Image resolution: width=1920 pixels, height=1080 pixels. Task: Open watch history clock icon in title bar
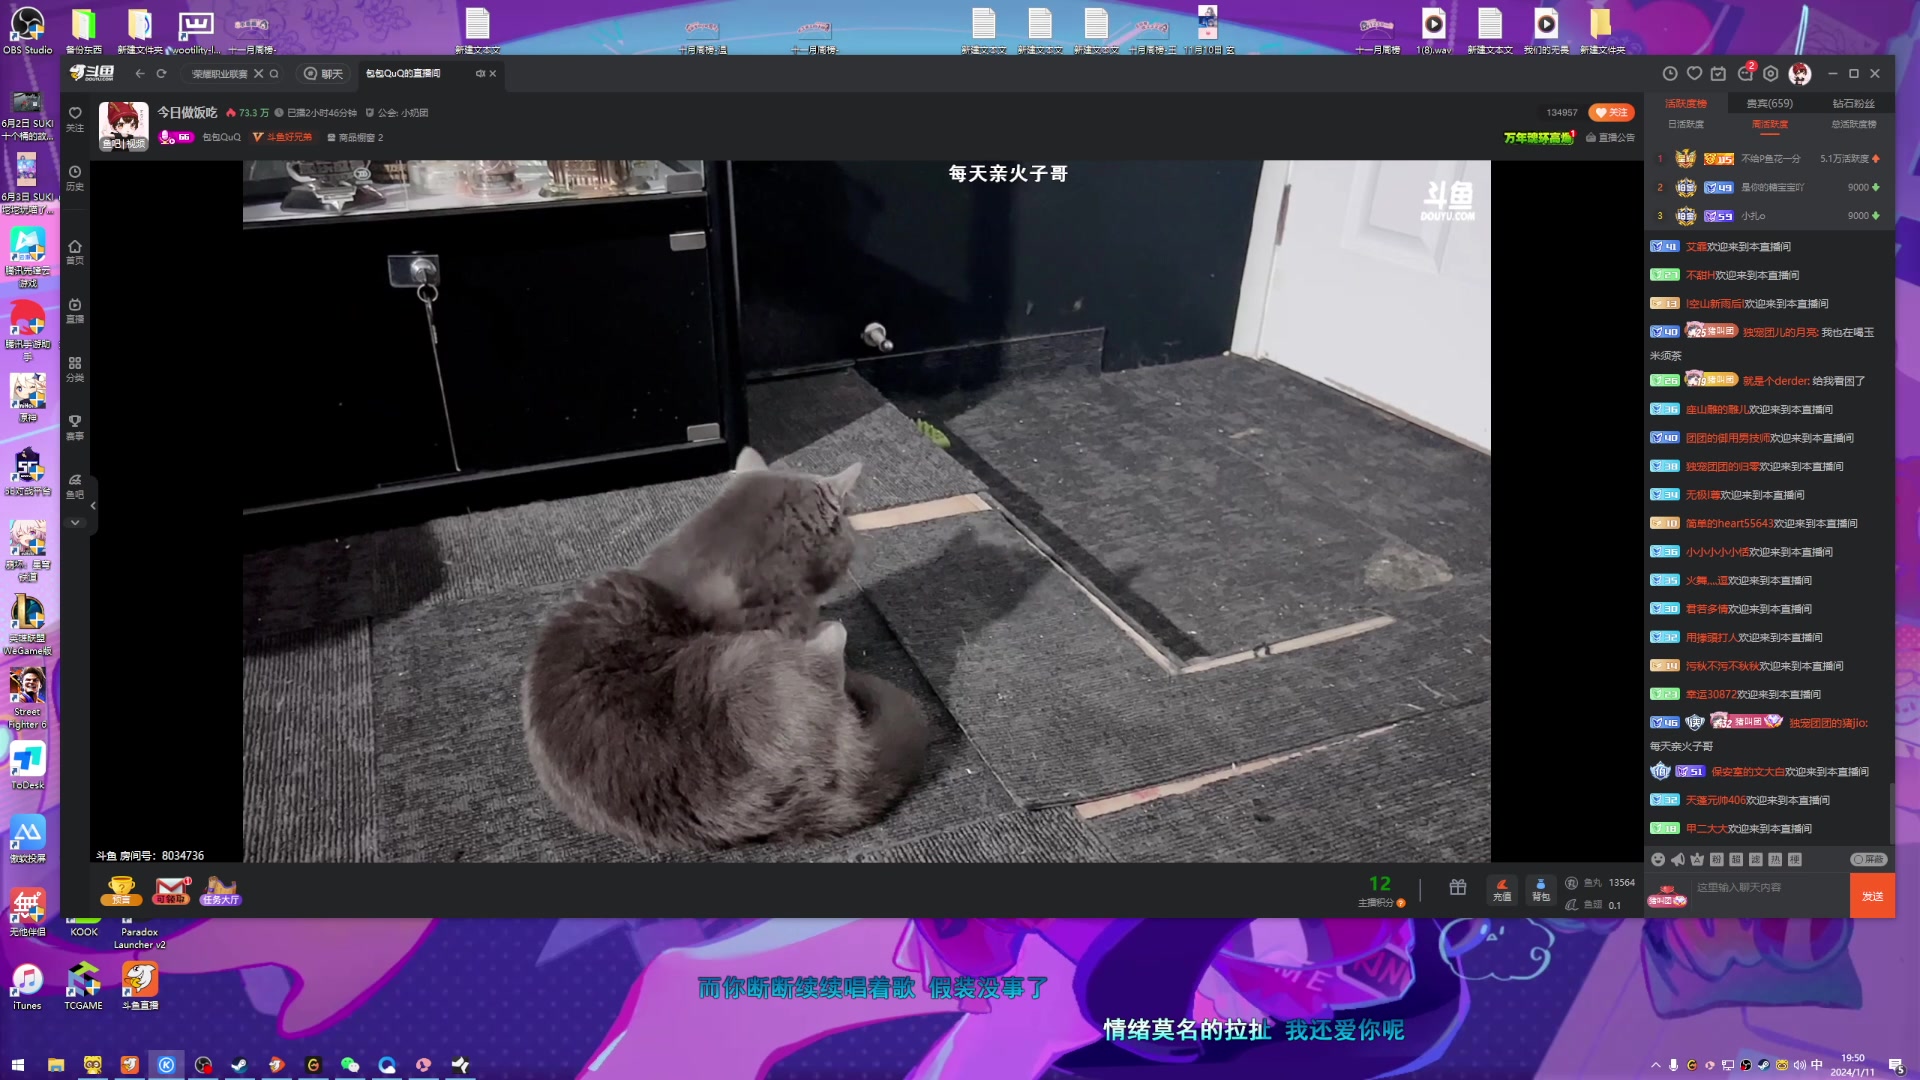pyautogui.click(x=1669, y=74)
